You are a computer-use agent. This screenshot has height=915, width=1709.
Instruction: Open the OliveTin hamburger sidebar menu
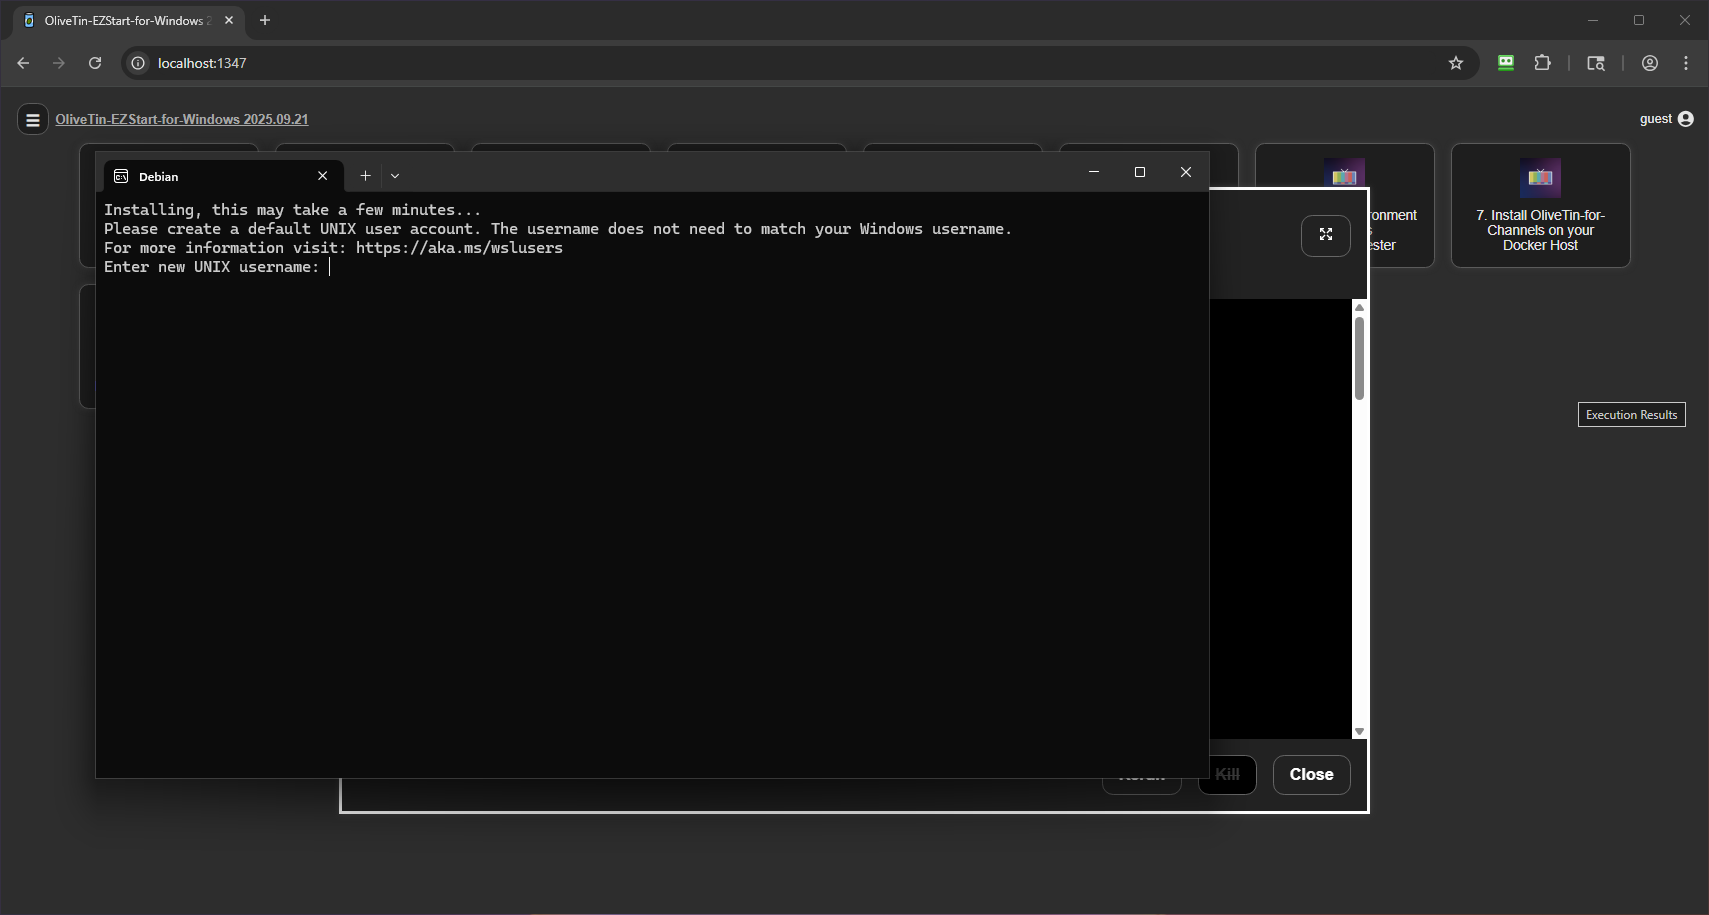[x=33, y=120]
